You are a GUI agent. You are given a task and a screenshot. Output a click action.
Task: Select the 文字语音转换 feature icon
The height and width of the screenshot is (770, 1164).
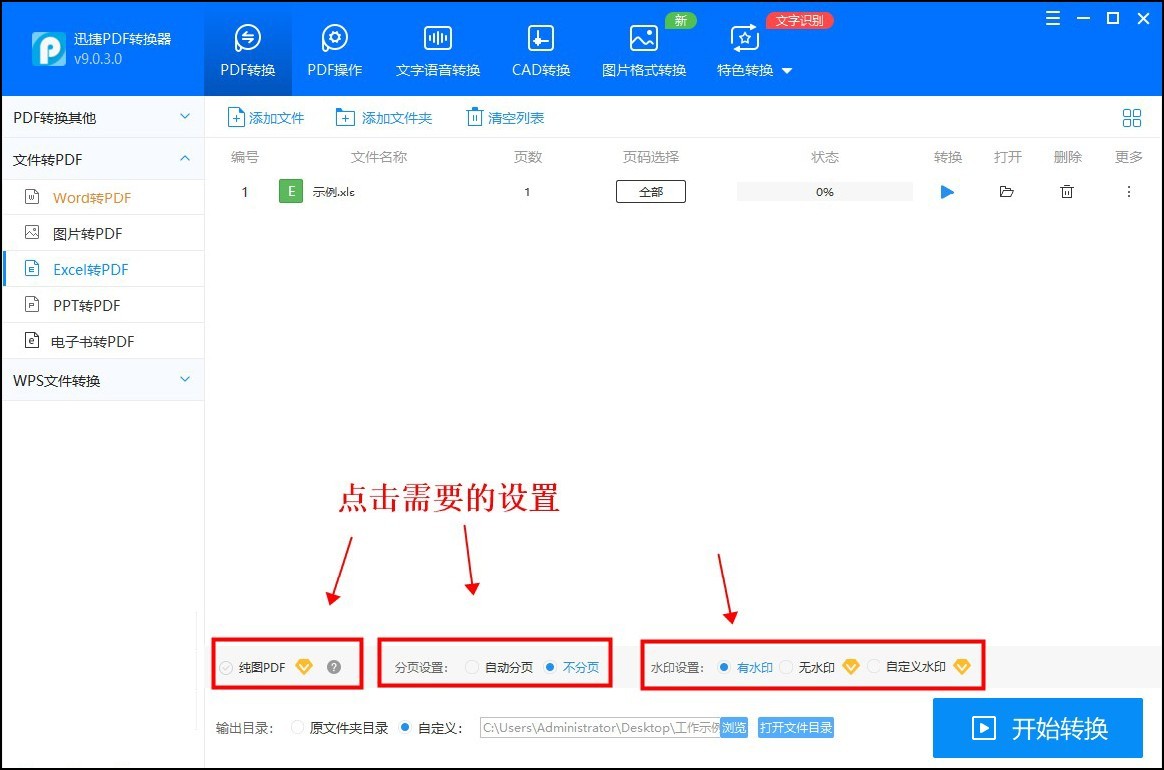[x=437, y=48]
